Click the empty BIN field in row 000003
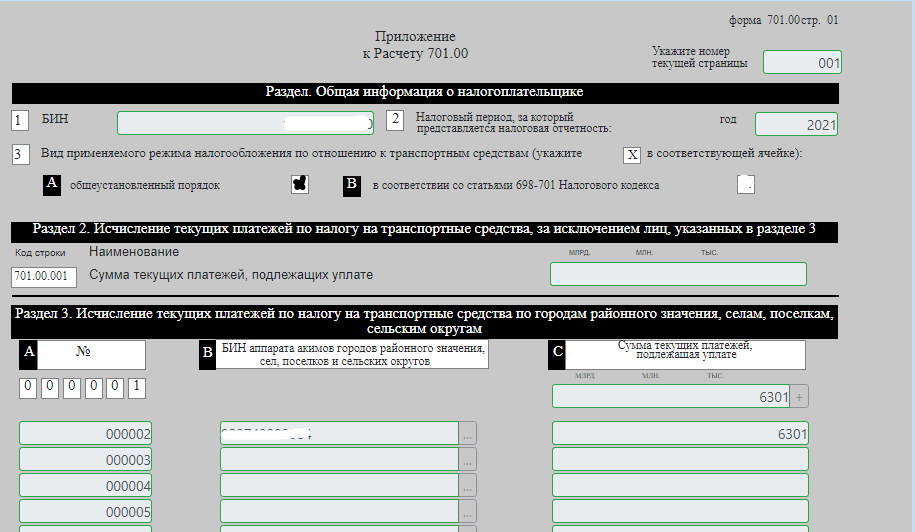The image size is (915, 532). pyautogui.click(x=338, y=460)
